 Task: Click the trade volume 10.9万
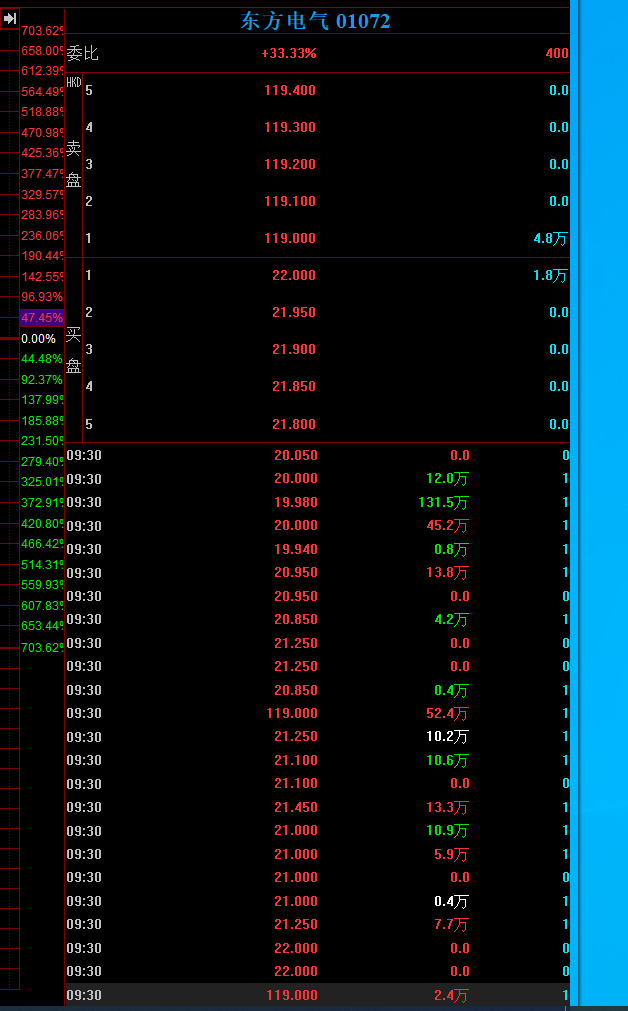pyautogui.click(x=447, y=831)
